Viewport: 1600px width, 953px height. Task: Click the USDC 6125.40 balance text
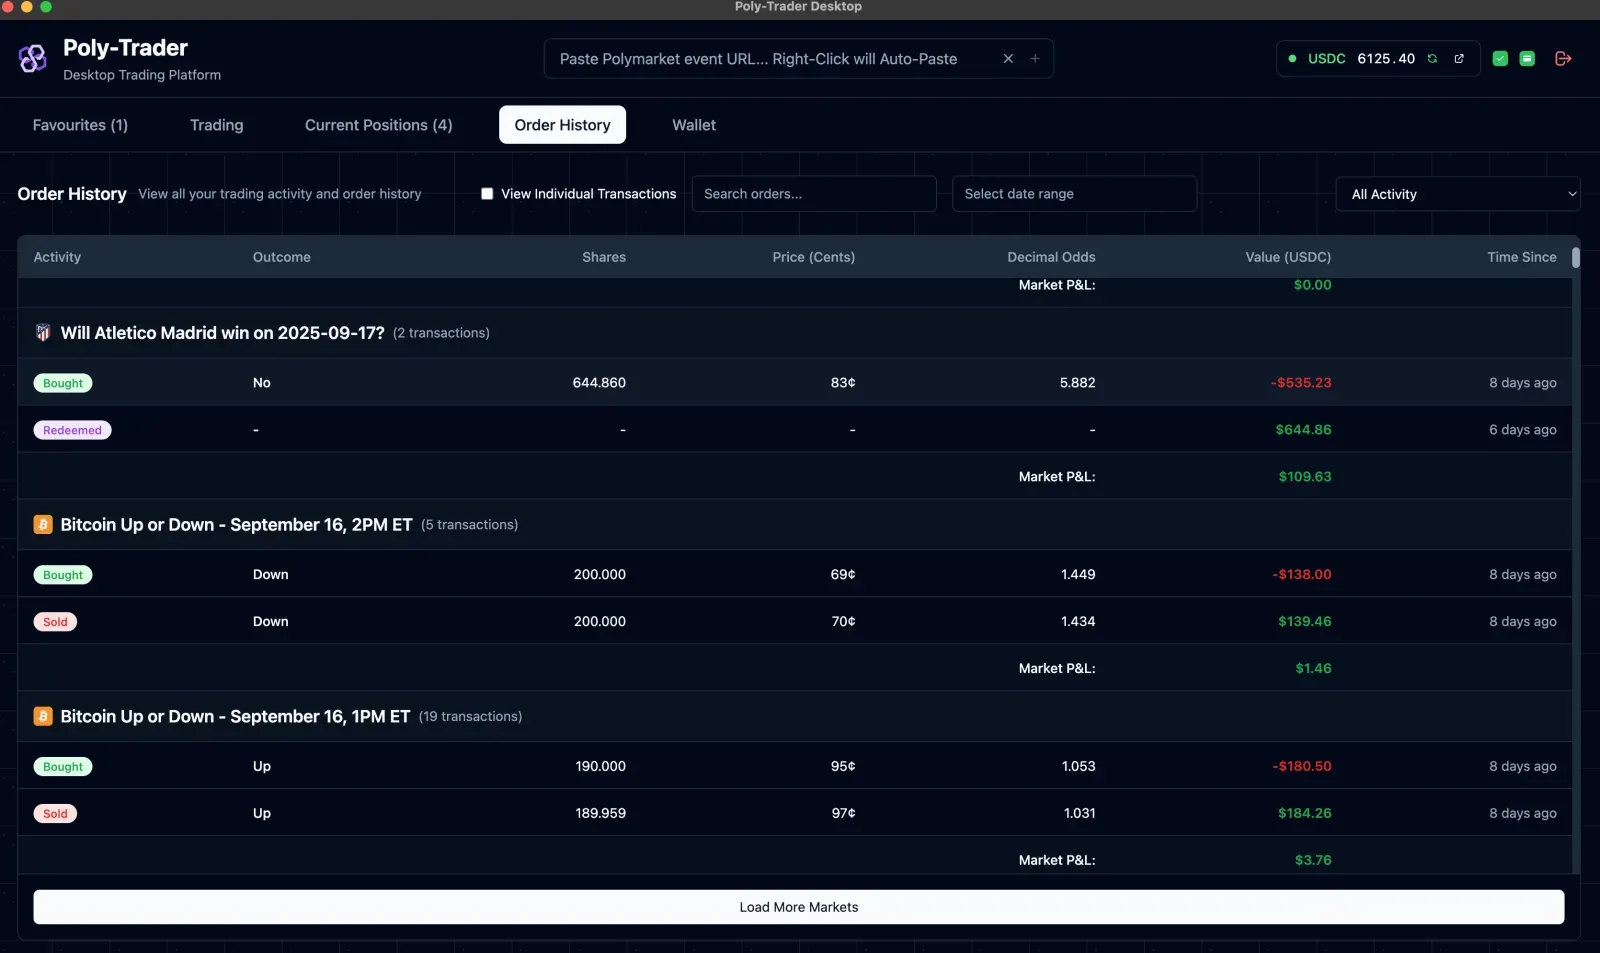click(x=1361, y=59)
